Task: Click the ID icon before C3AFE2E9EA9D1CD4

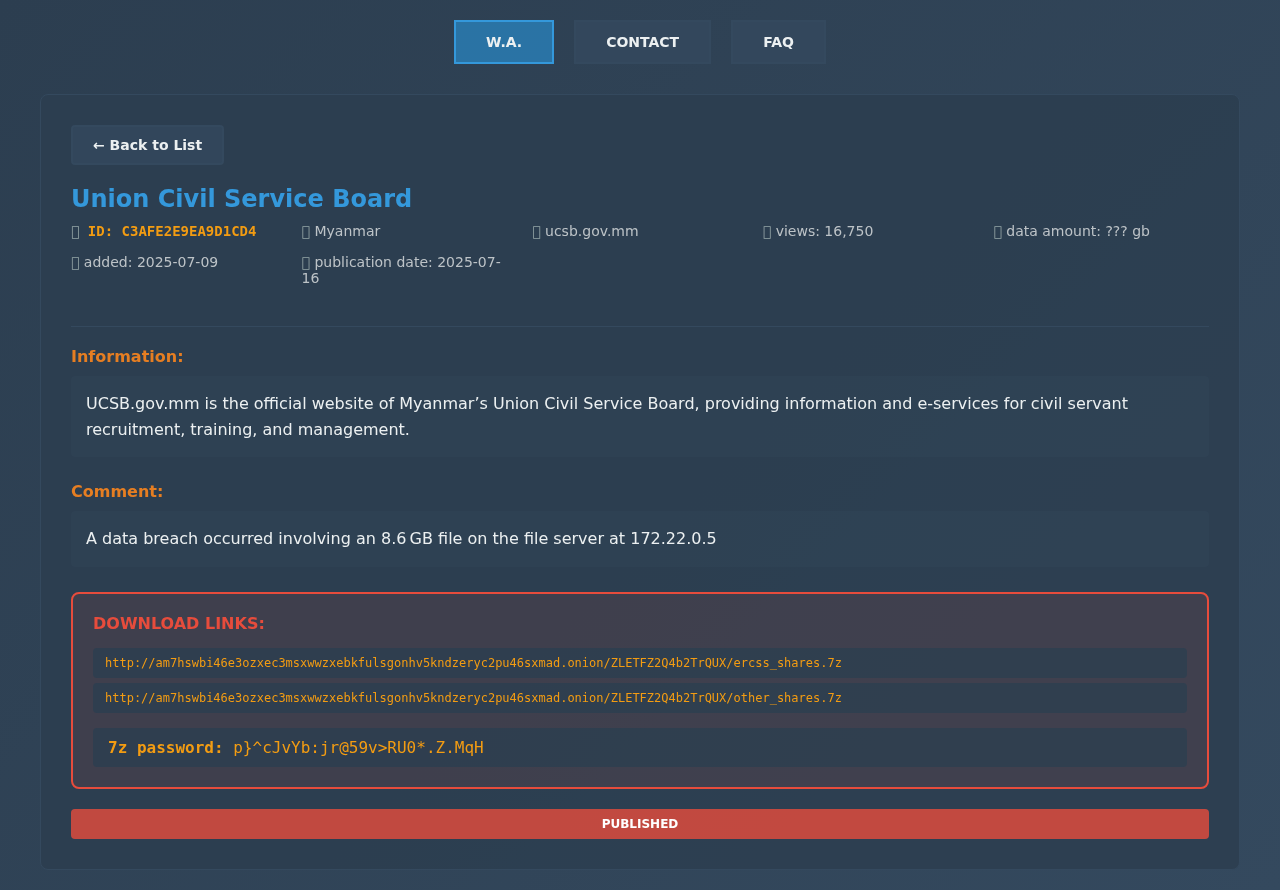Action: point(76,231)
